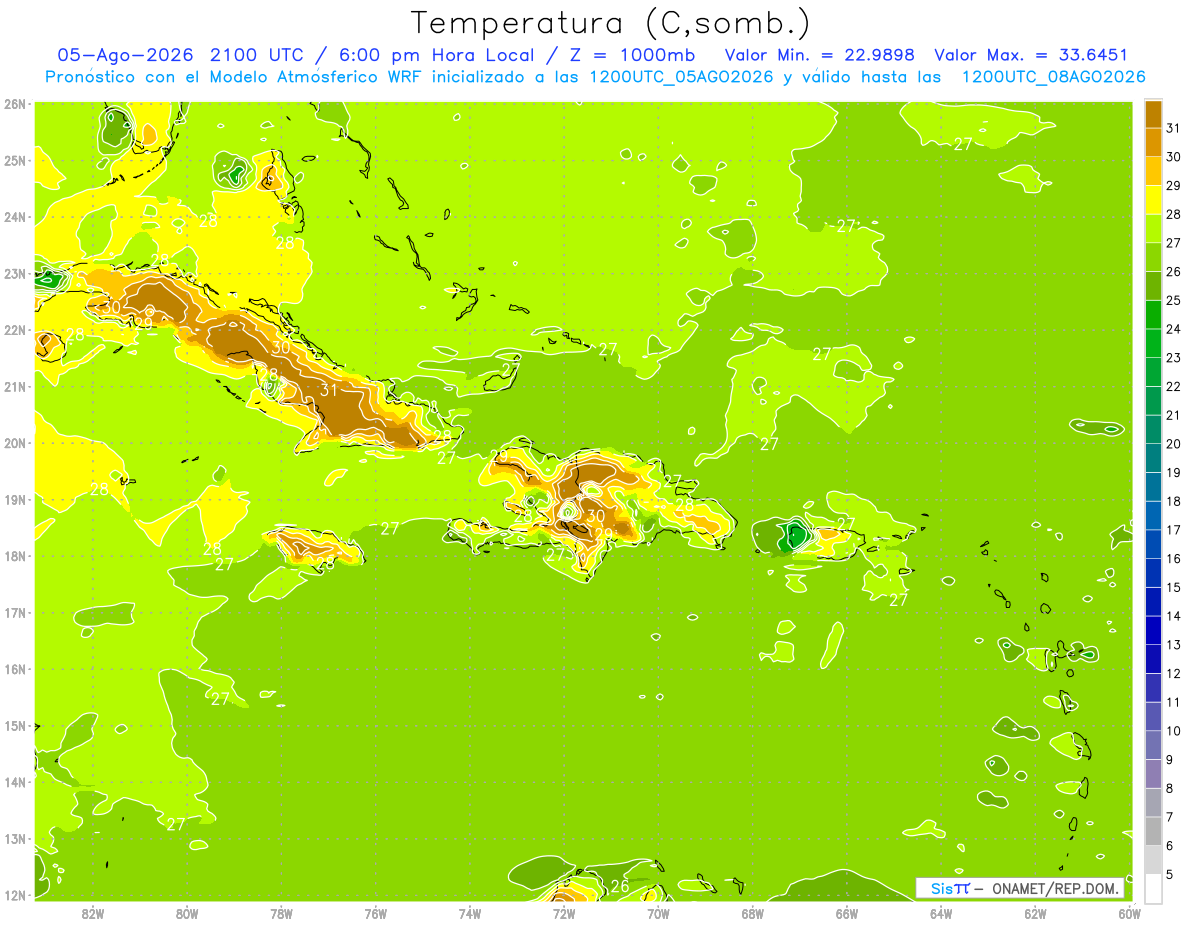Click the '76W' longitude axis label
Image resolution: width=1200 pixels, height=927 pixels.
pyautogui.click(x=375, y=913)
